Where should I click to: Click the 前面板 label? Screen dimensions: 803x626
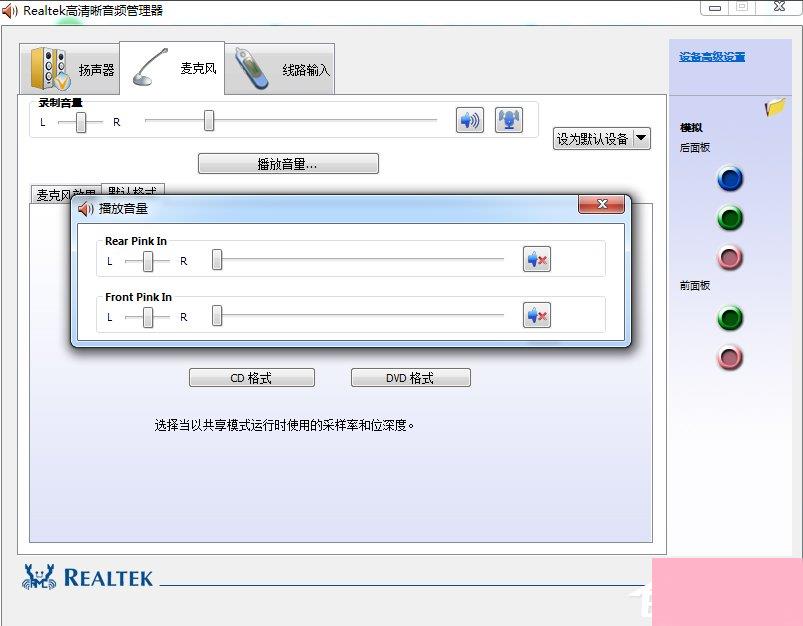coord(695,285)
